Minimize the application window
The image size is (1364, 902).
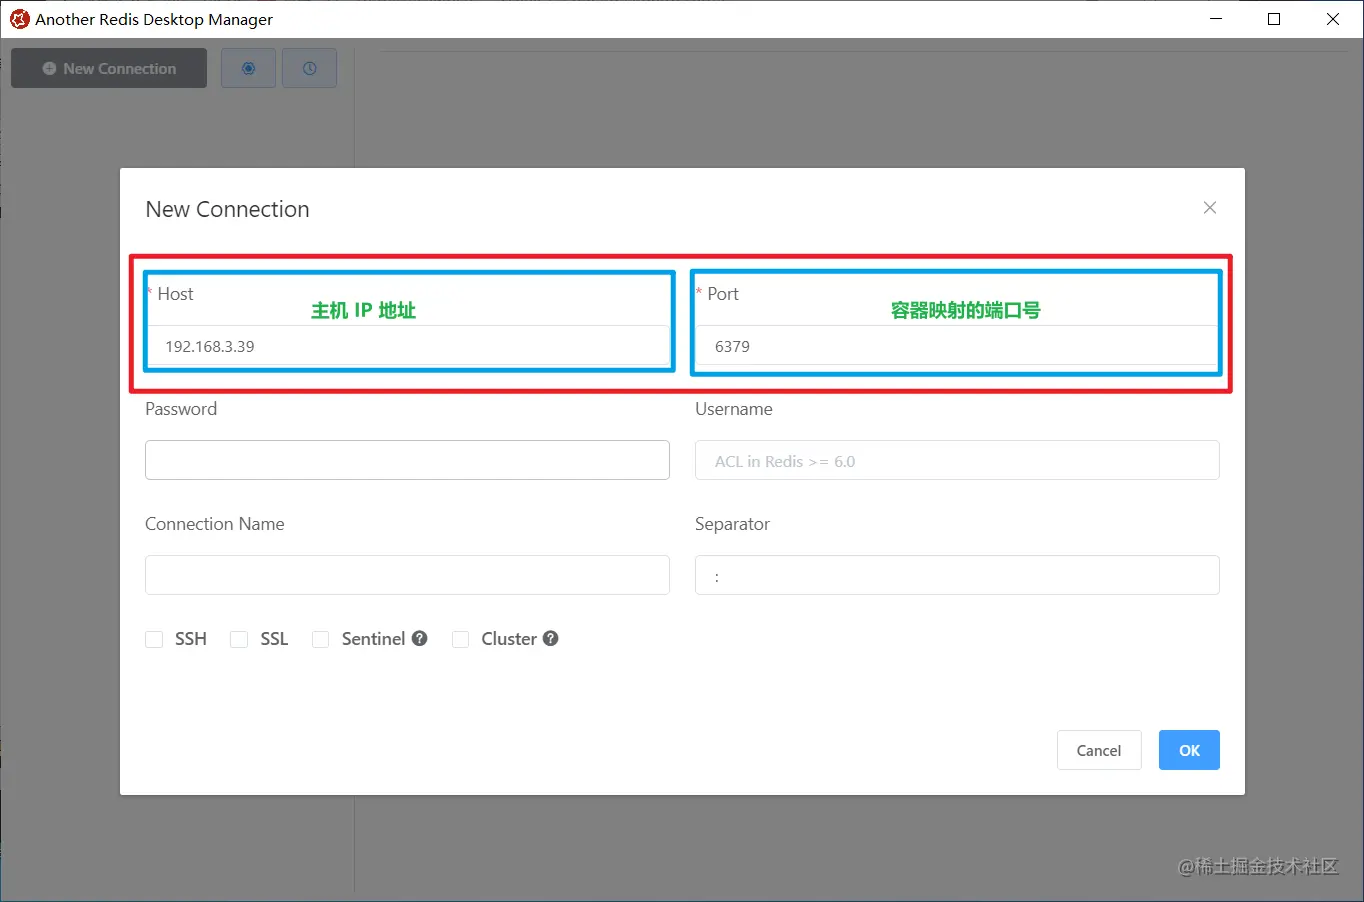click(1216, 19)
